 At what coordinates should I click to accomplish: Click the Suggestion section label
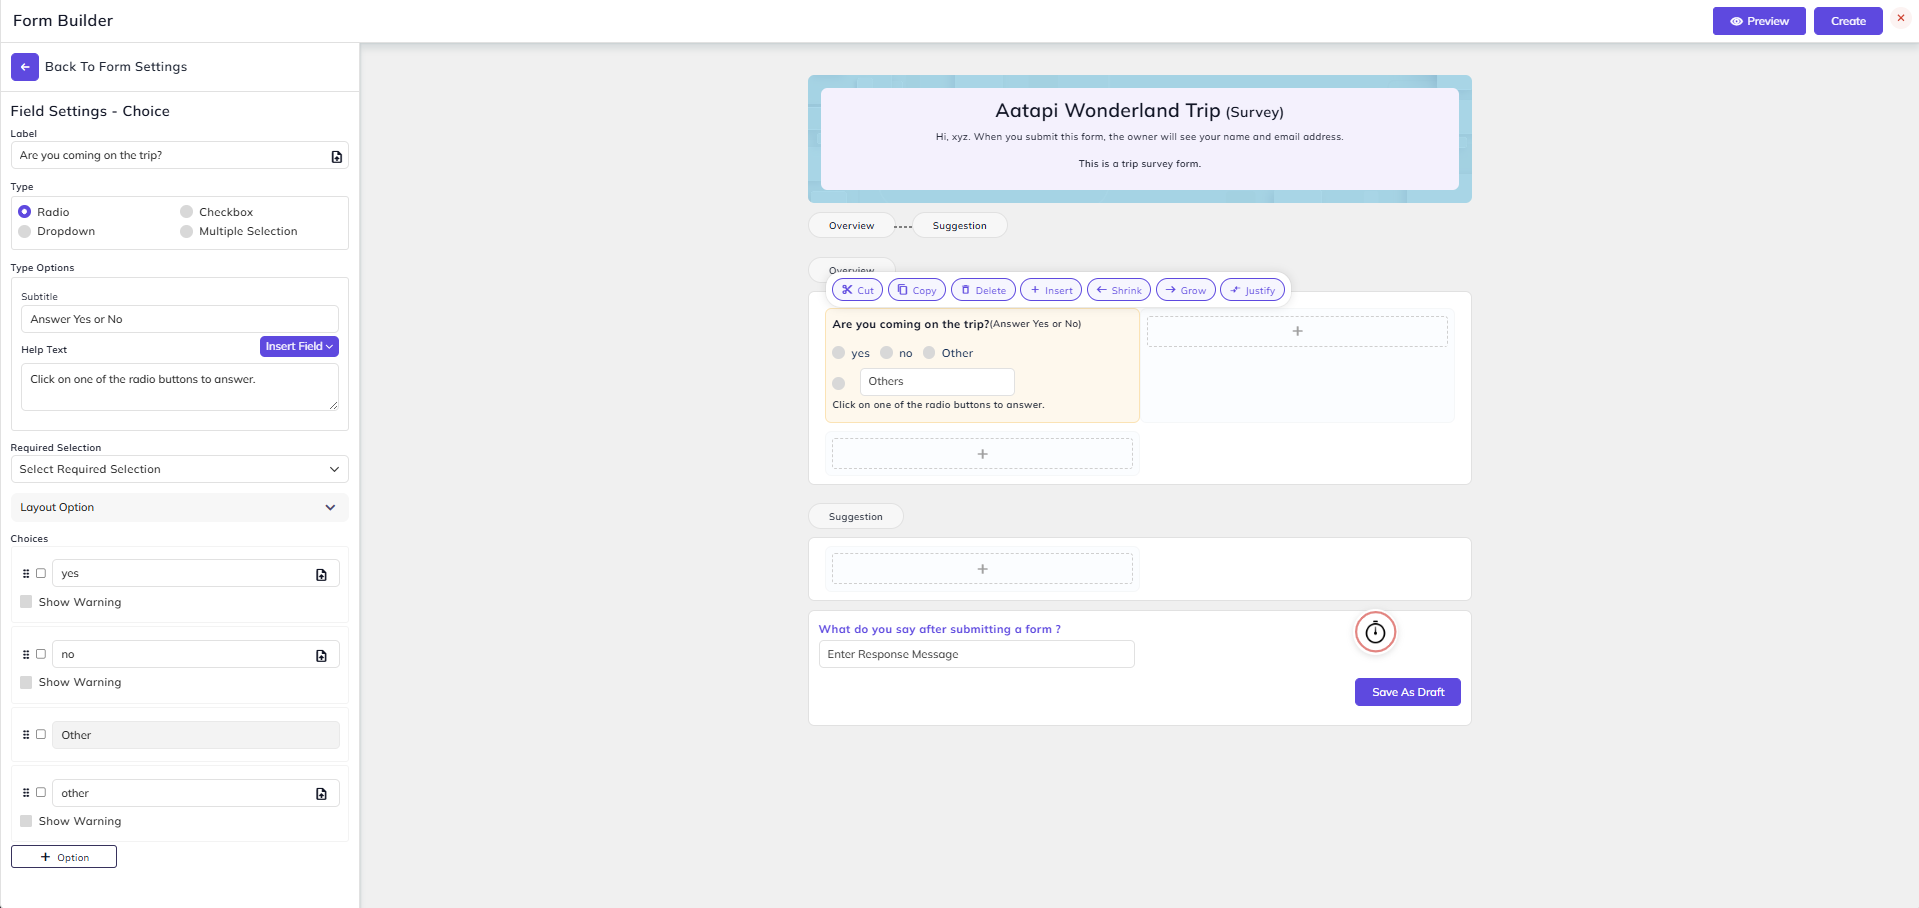(855, 517)
